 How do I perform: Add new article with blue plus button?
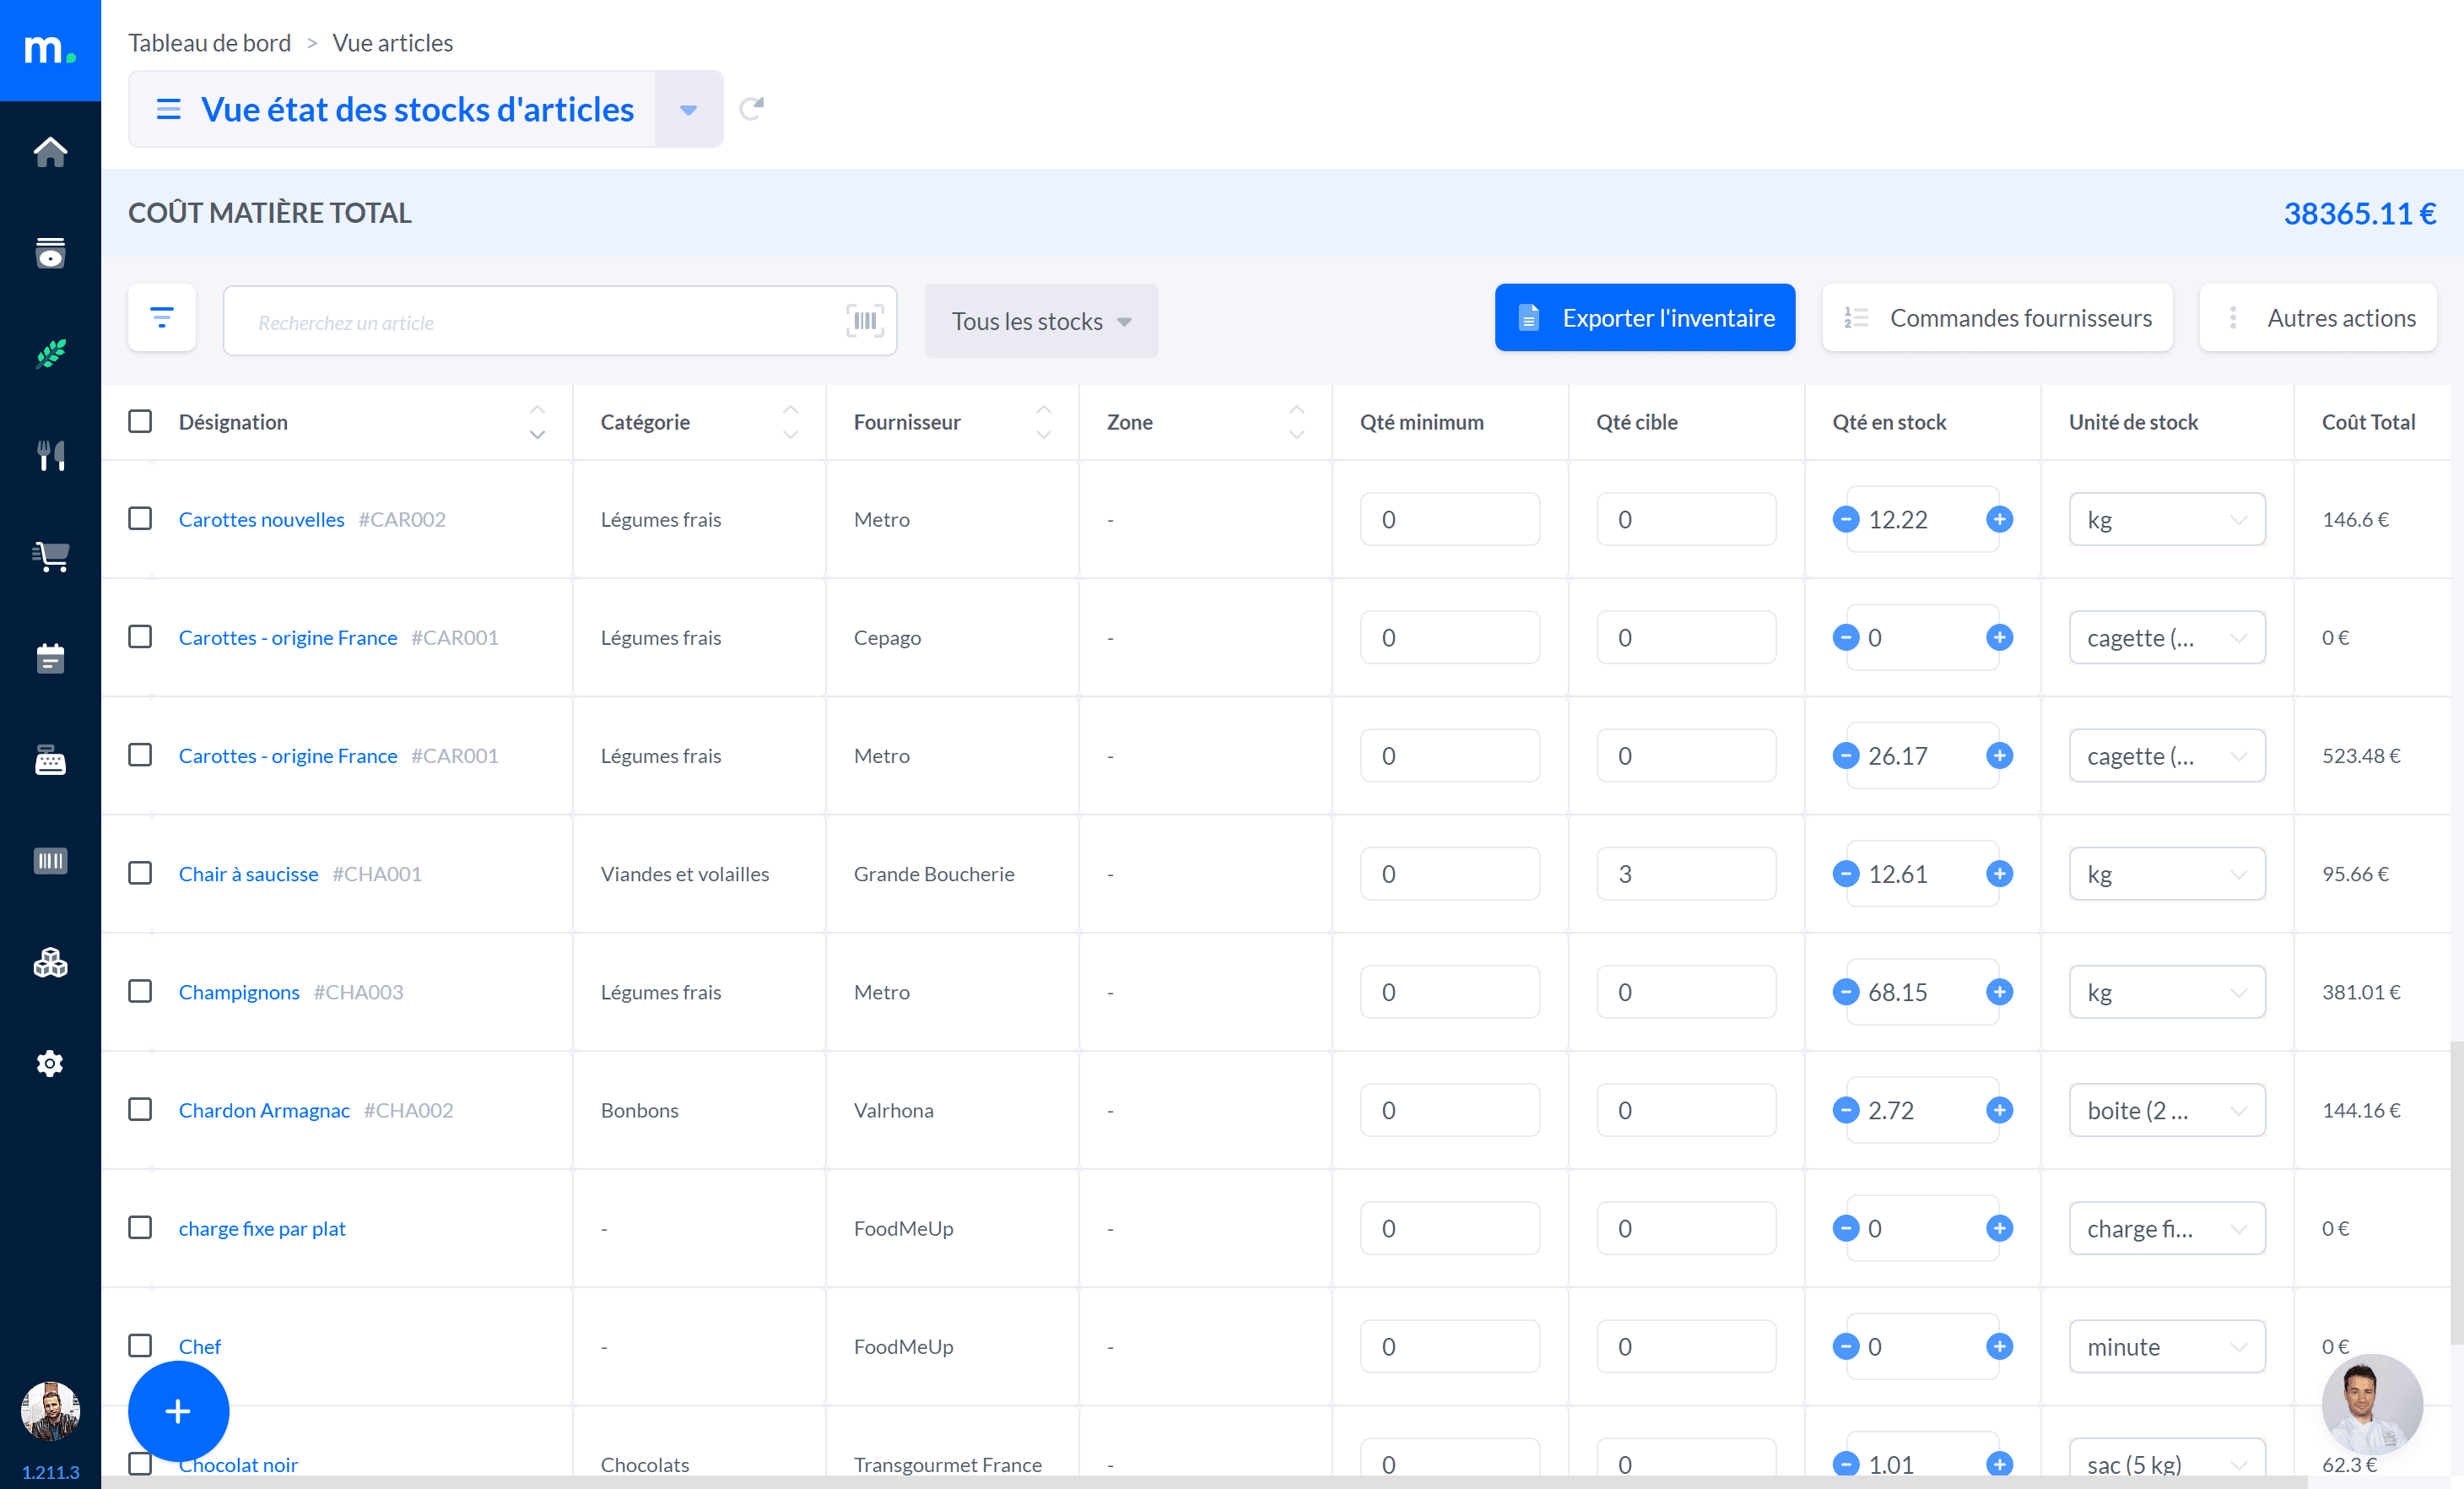coord(178,1410)
